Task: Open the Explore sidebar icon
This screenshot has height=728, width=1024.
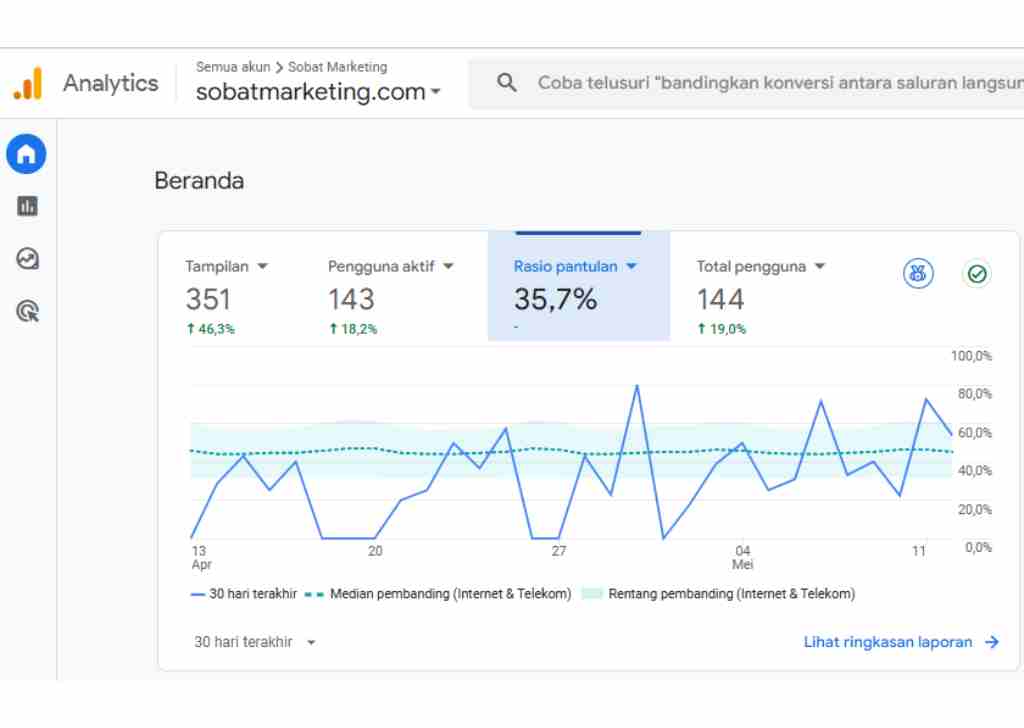Action: (x=27, y=259)
